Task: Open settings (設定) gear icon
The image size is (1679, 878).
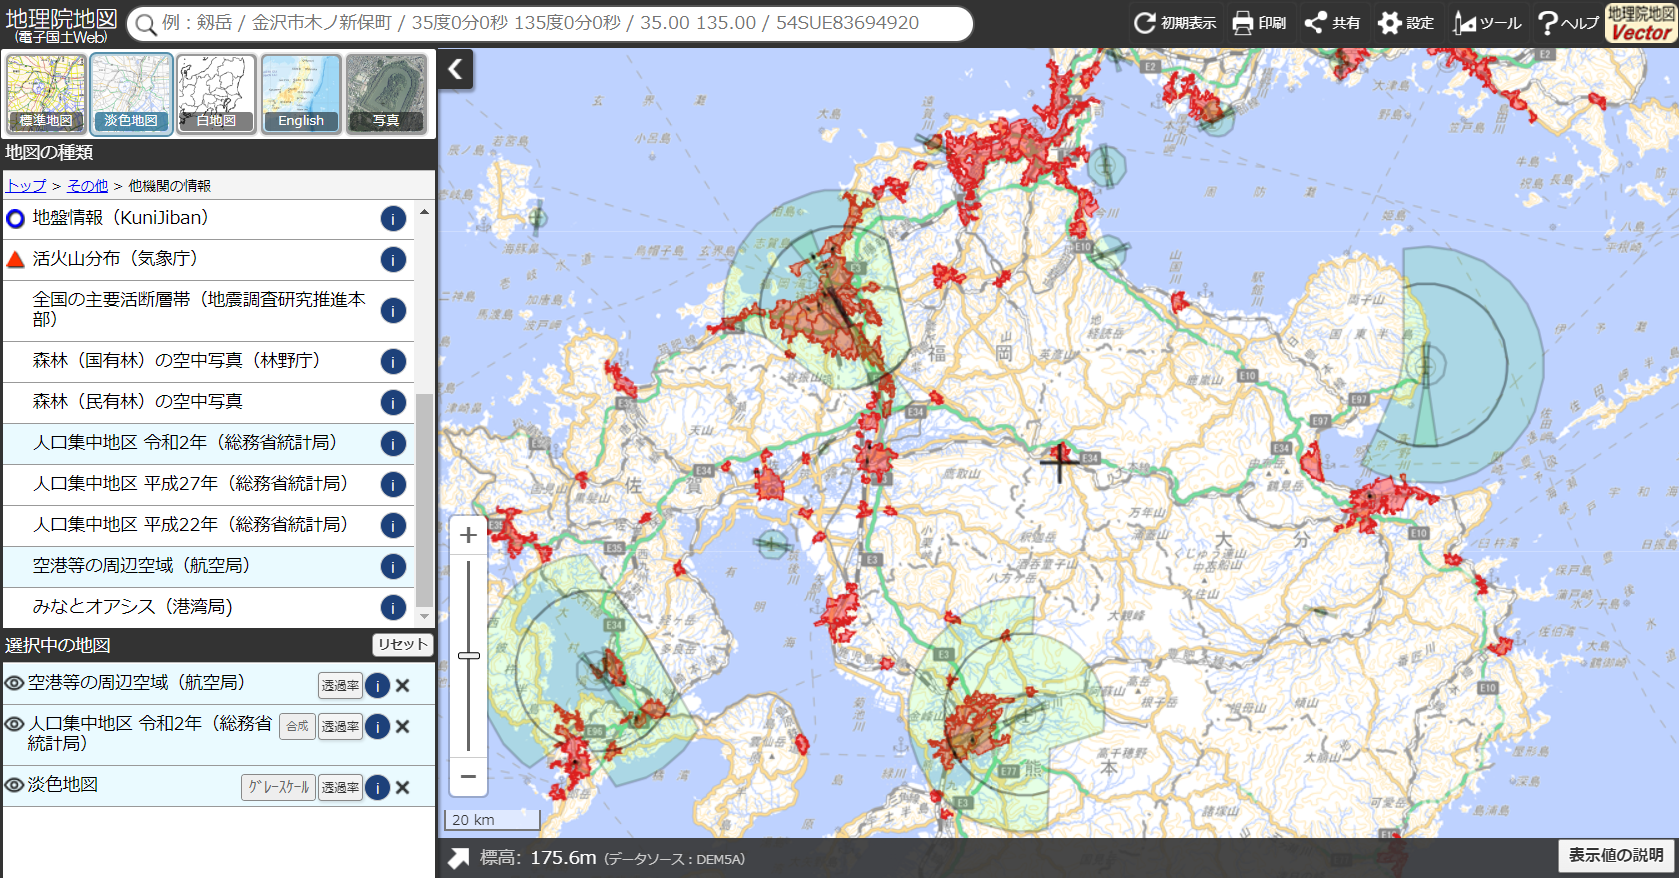Action: coord(1404,23)
